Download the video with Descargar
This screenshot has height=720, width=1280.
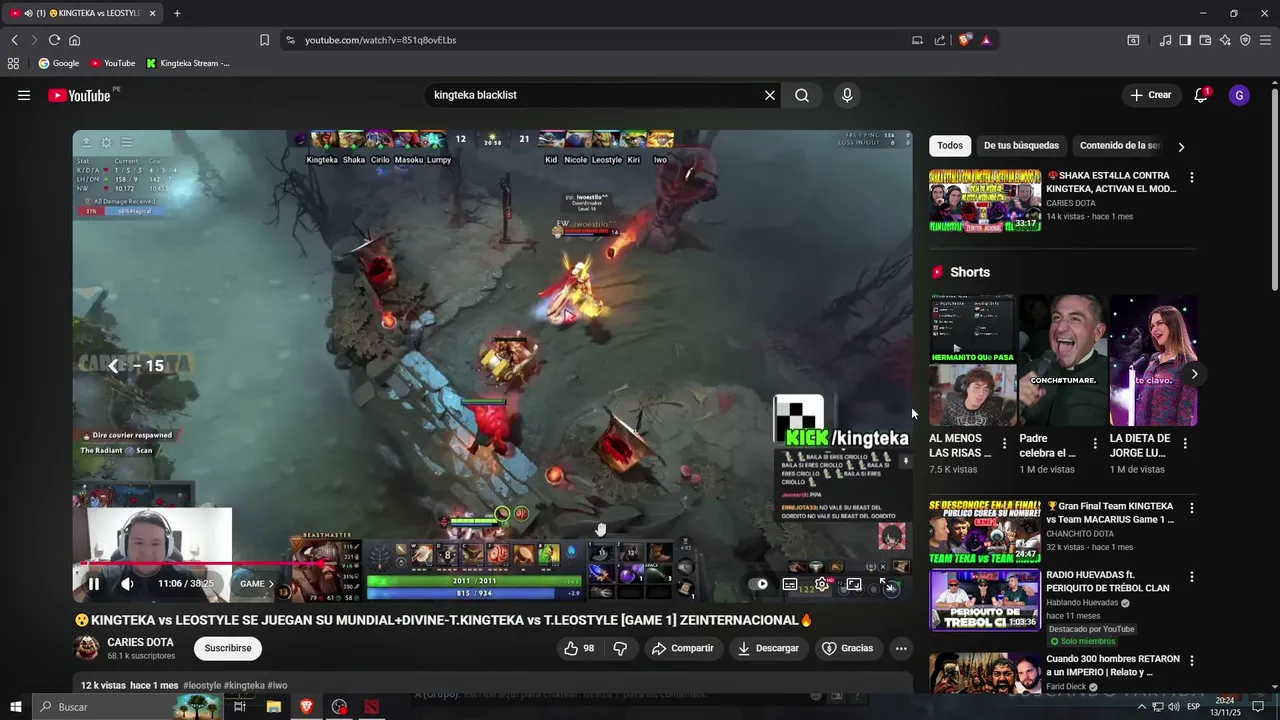[x=768, y=648]
